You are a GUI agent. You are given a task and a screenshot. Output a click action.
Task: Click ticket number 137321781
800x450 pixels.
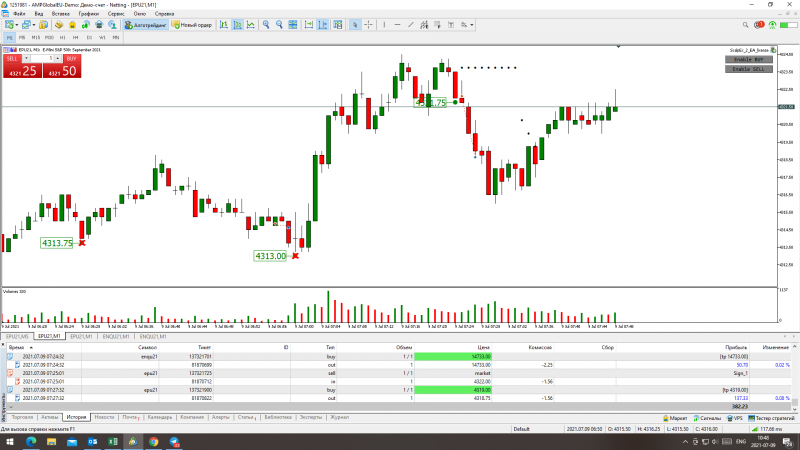(200, 357)
